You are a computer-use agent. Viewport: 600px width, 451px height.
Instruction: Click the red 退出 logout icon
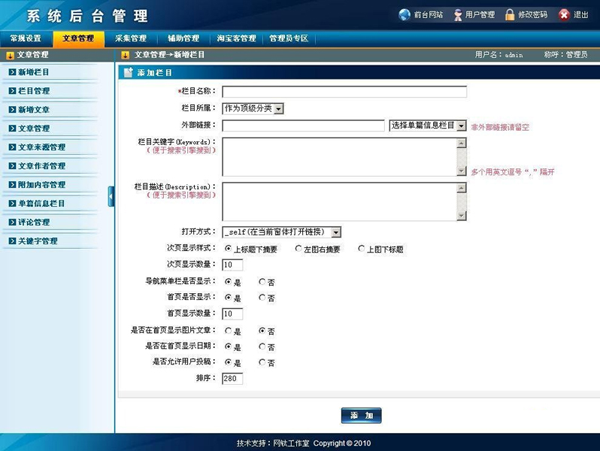point(564,15)
